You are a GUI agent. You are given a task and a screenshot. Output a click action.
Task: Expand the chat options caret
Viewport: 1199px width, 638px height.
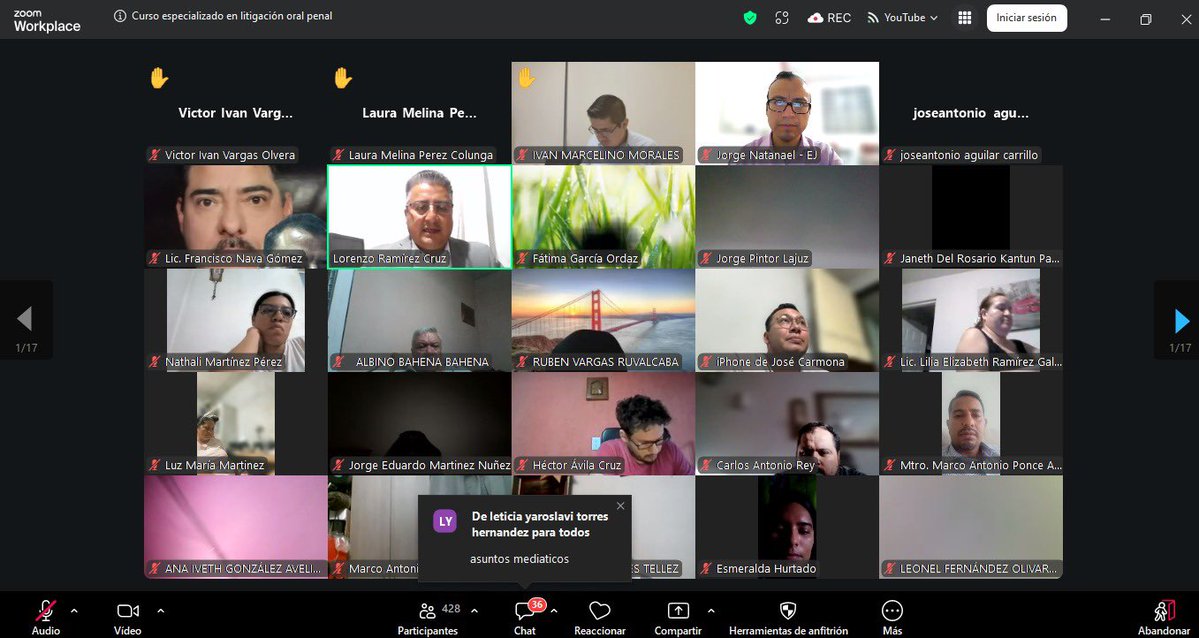(554, 610)
